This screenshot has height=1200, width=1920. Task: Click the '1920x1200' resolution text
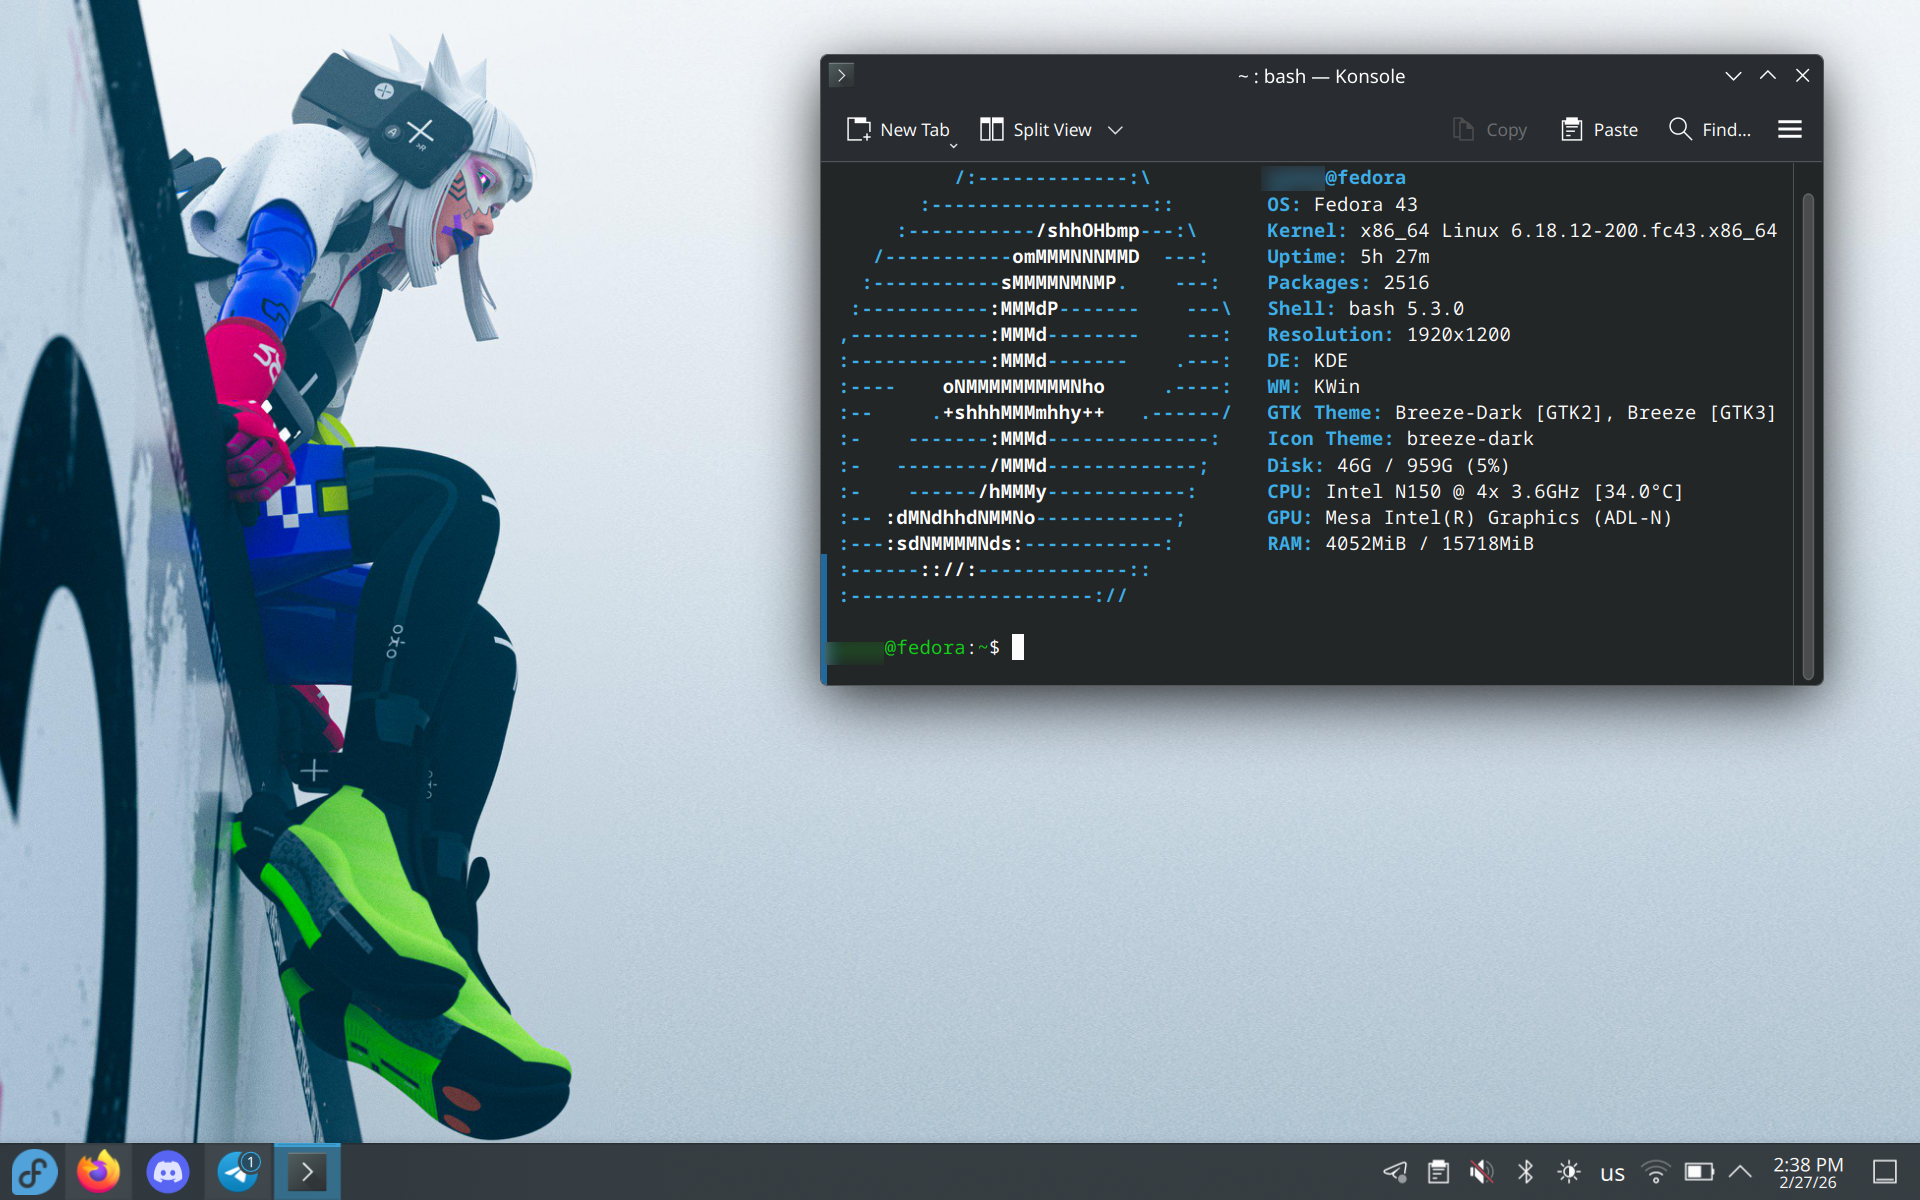pos(1458,334)
